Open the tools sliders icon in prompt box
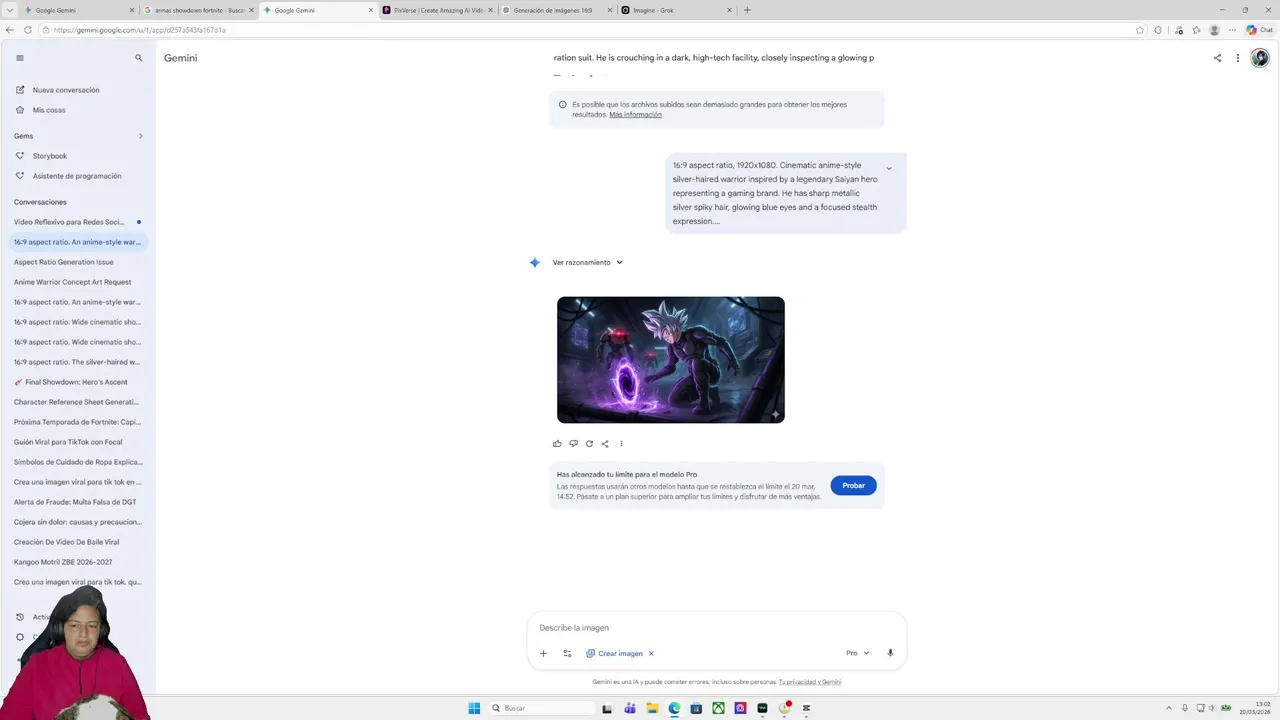Screen dimensions: 1280x720 [x=567, y=653]
